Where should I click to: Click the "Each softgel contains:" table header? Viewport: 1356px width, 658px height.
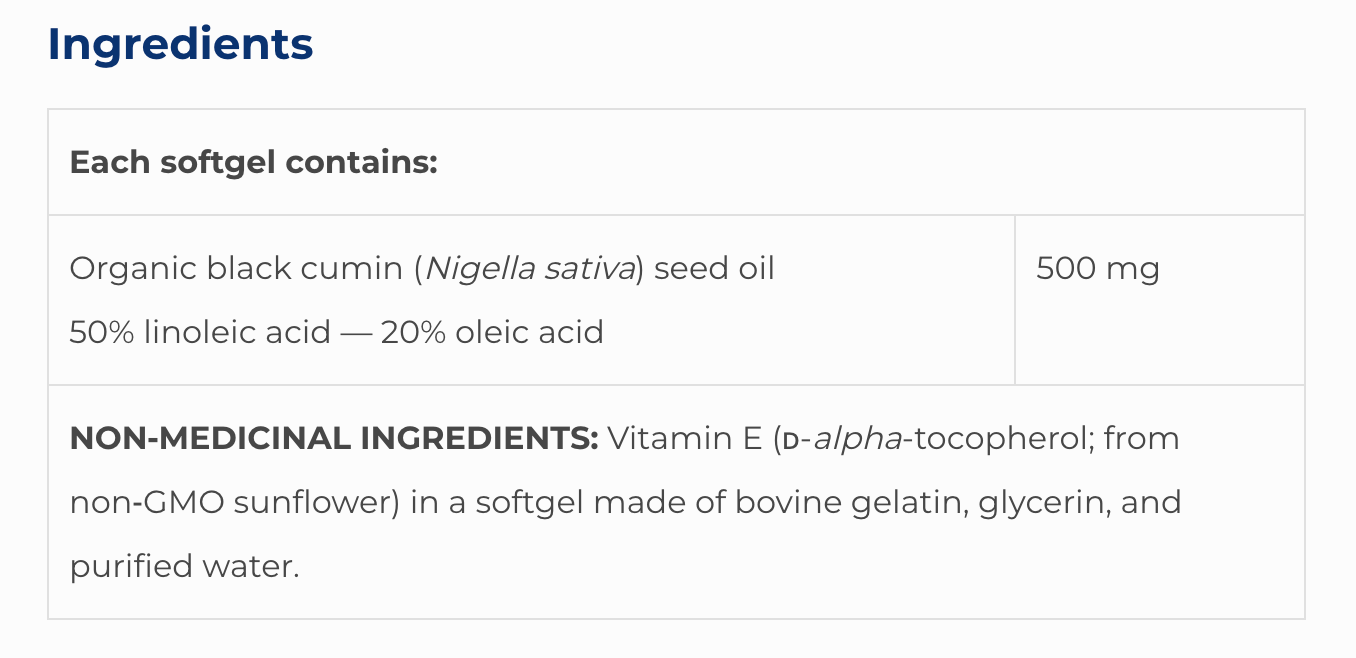pyautogui.click(x=253, y=163)
